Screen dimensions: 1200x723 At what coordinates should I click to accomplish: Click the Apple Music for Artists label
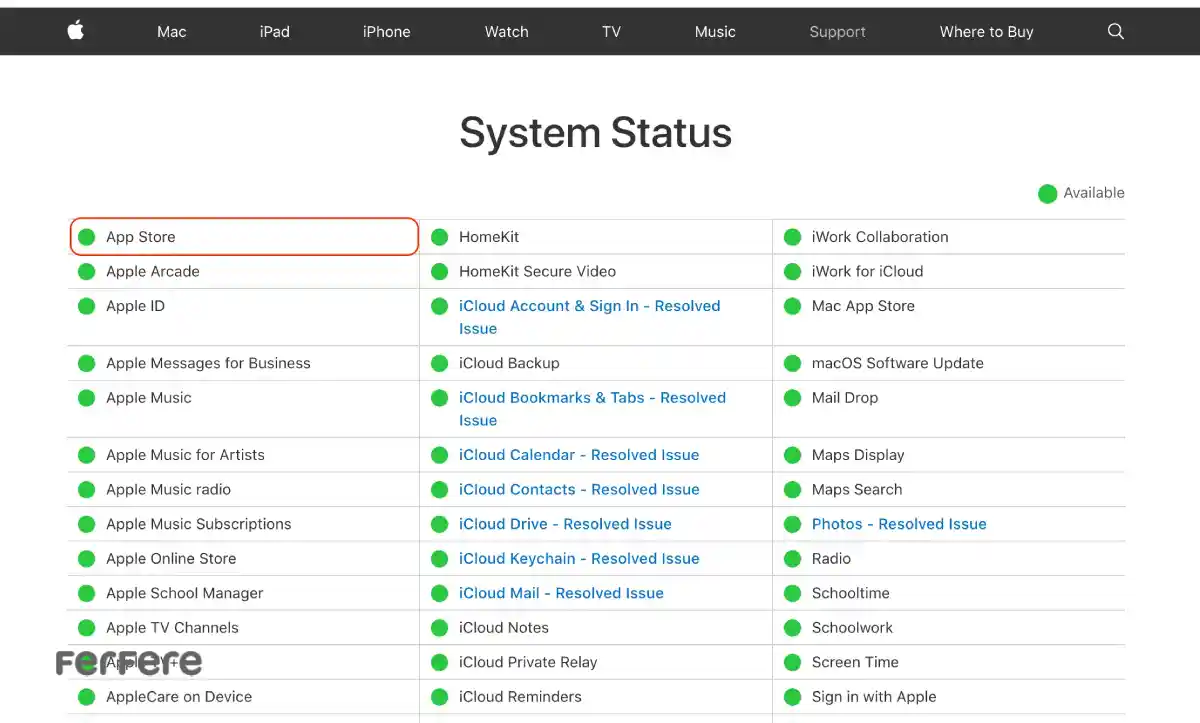(186, 455)
